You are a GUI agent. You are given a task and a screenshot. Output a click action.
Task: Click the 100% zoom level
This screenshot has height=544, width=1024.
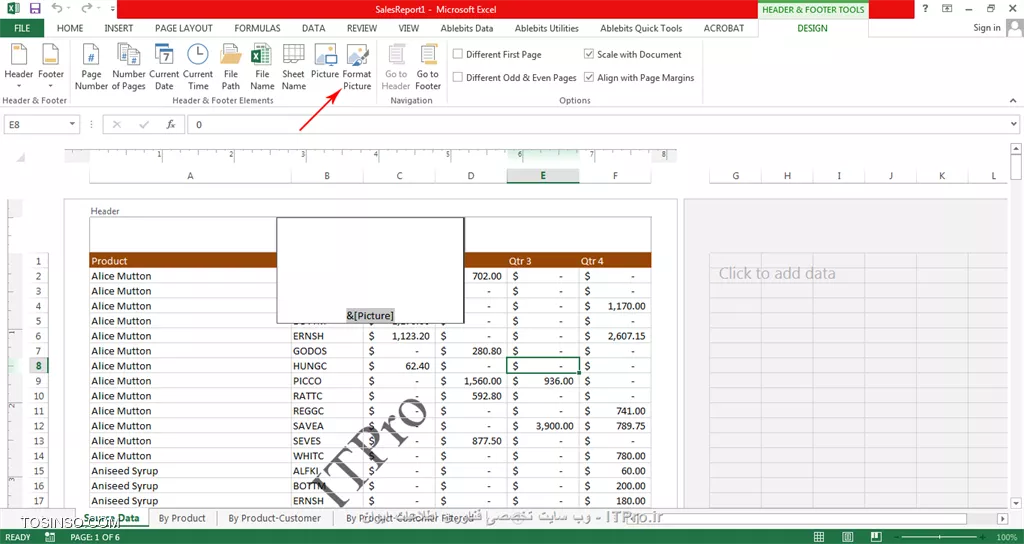[1006, 537]
